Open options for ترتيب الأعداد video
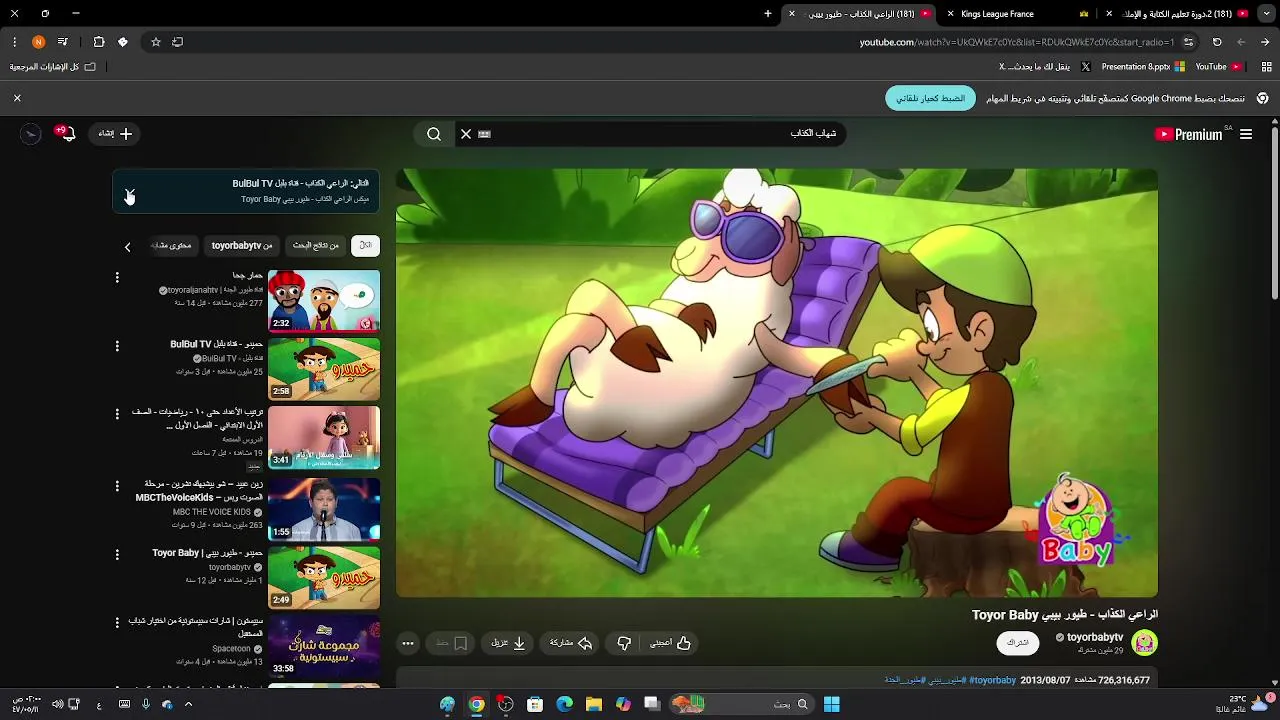Screen dimensions: 1280x720 (117, 414)
